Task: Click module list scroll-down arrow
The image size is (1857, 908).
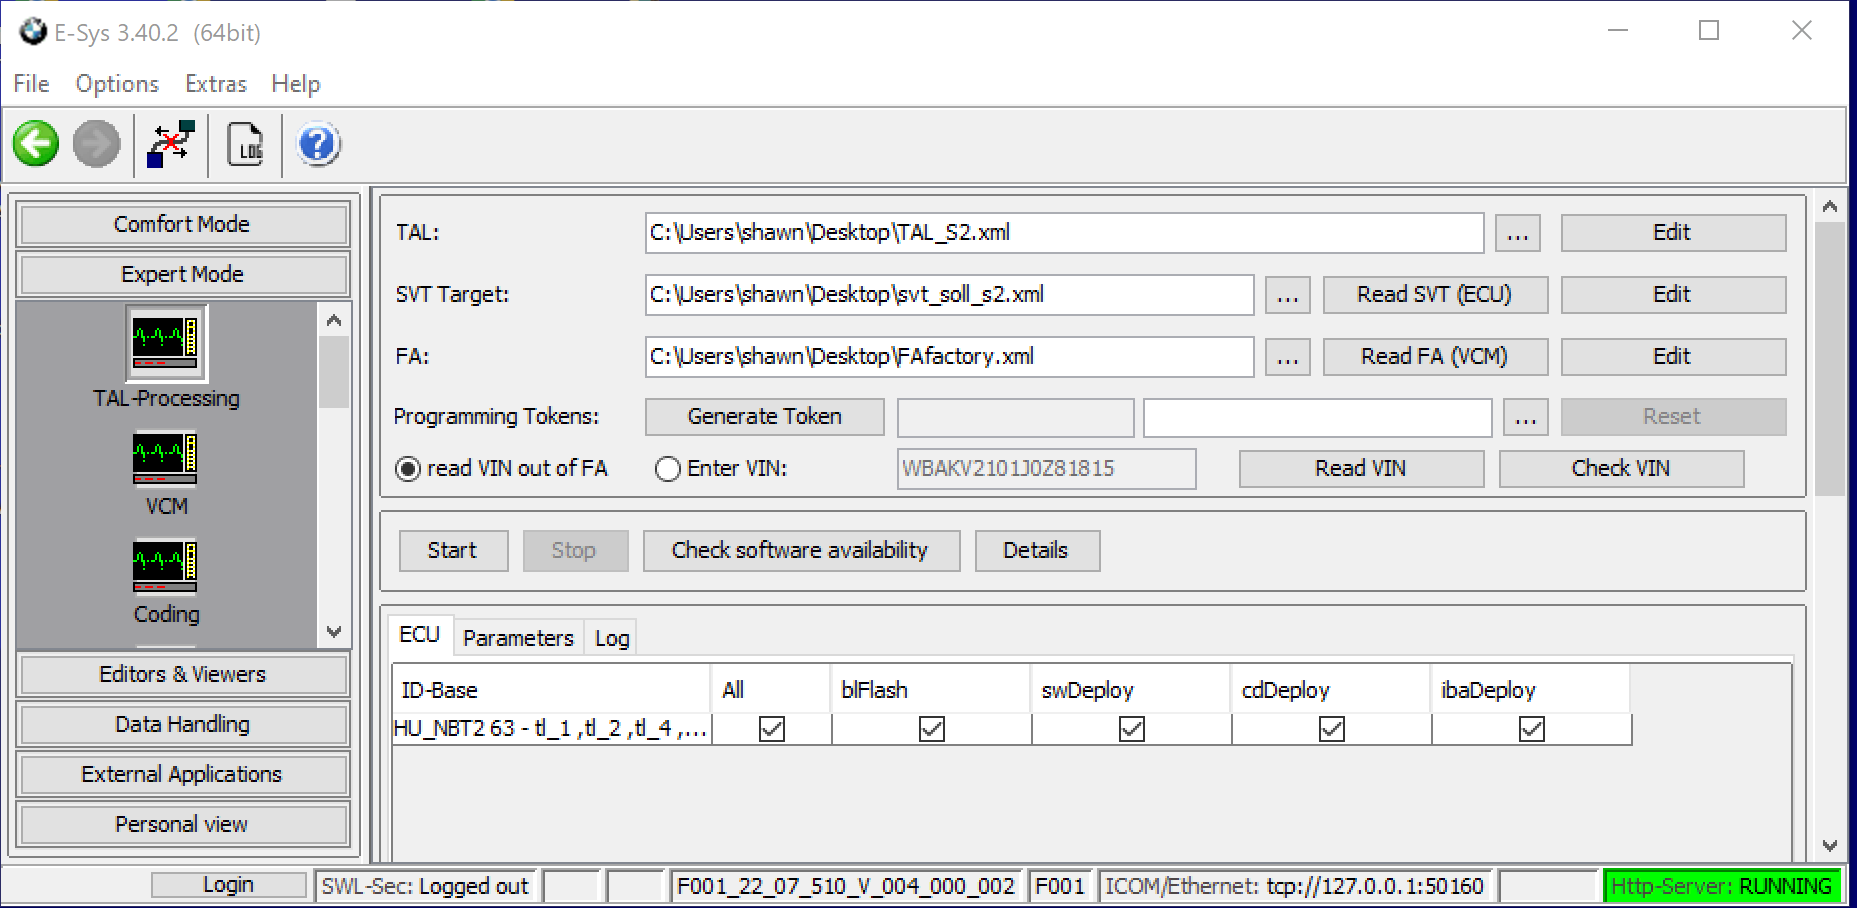Action: (x=334, y=632)
